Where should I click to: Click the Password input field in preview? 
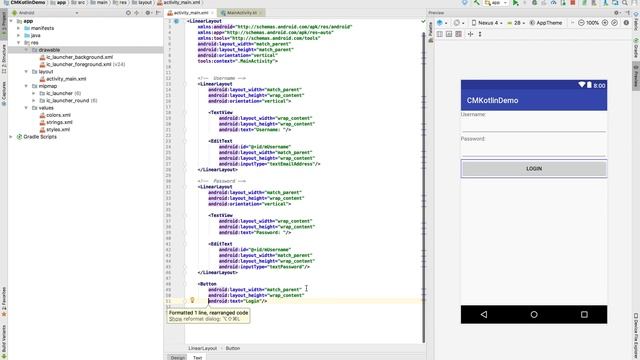[533, 149]
